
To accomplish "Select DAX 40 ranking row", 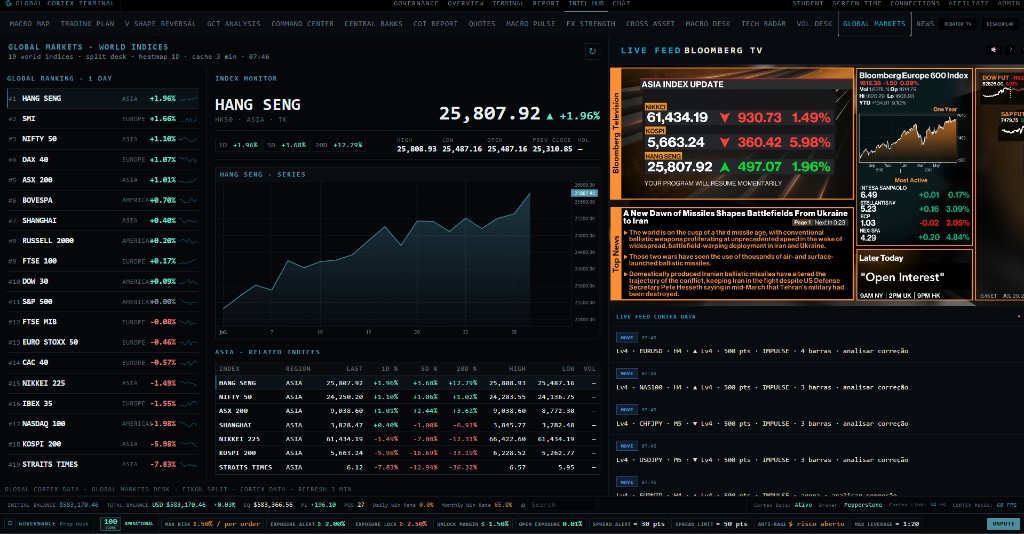I will pos(102,159).
